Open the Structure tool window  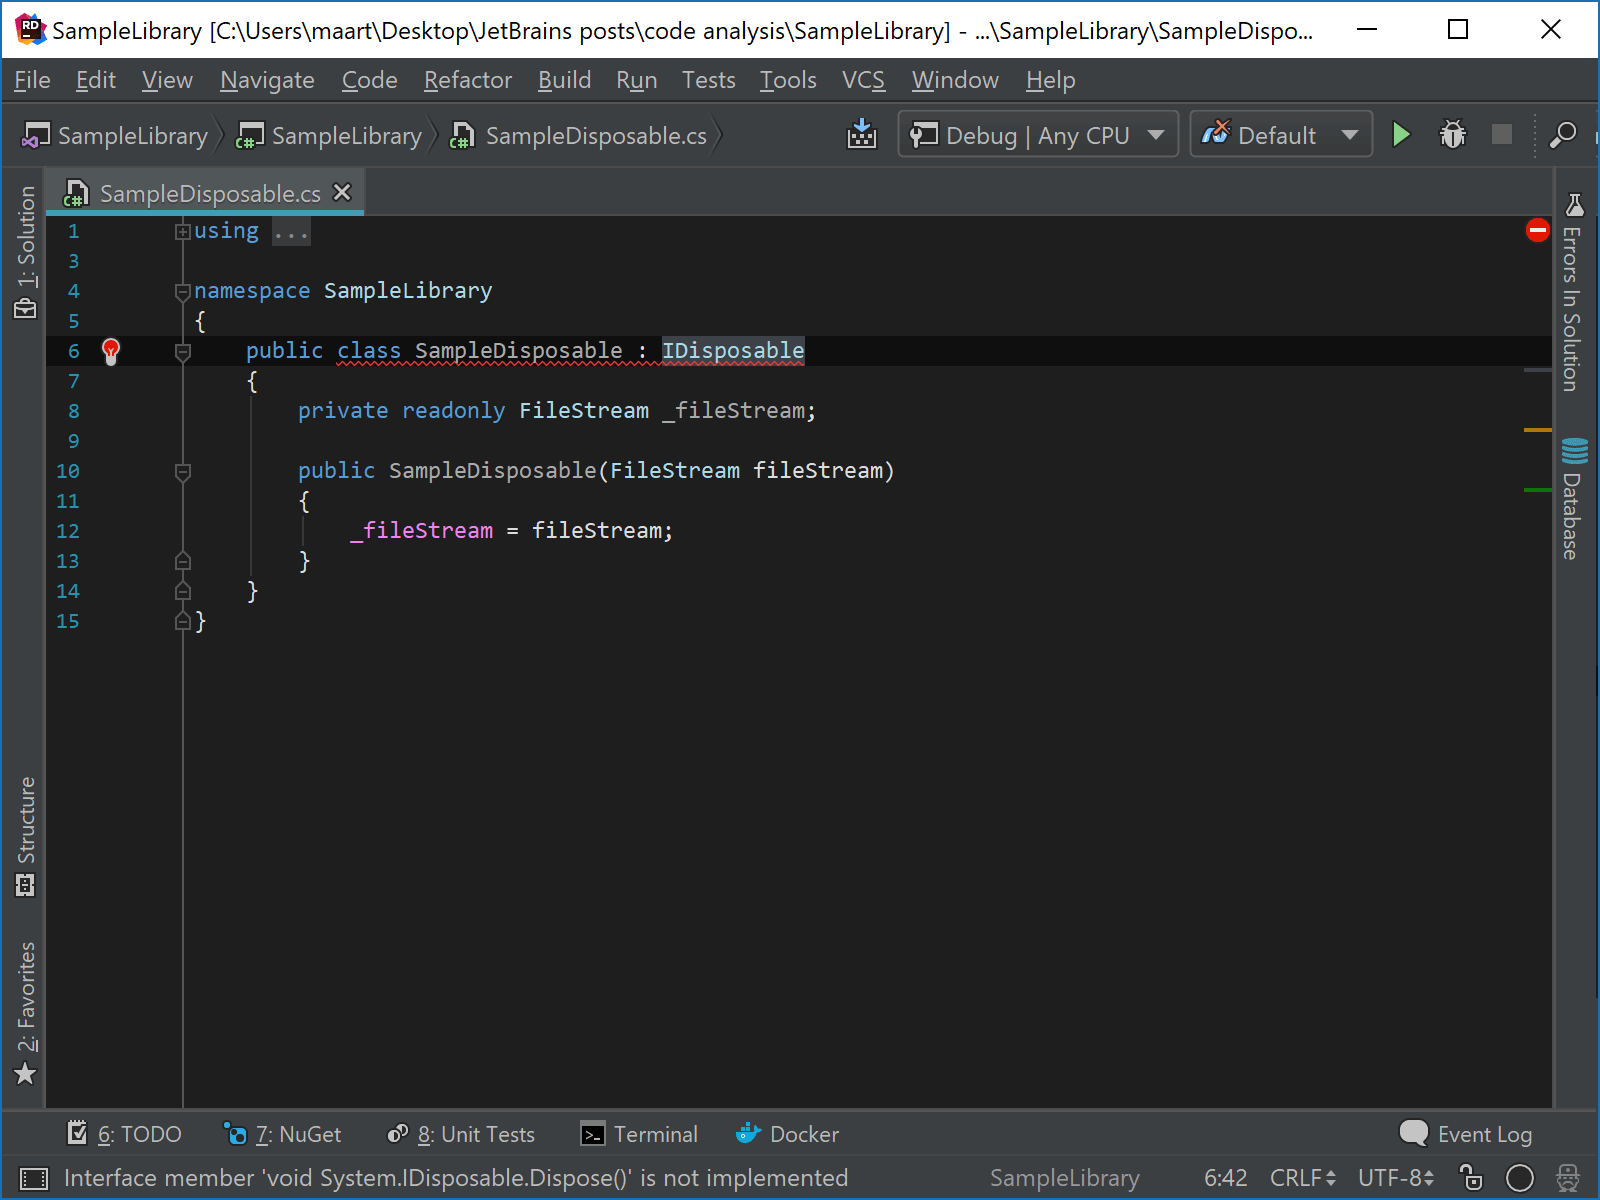(25, 836)
